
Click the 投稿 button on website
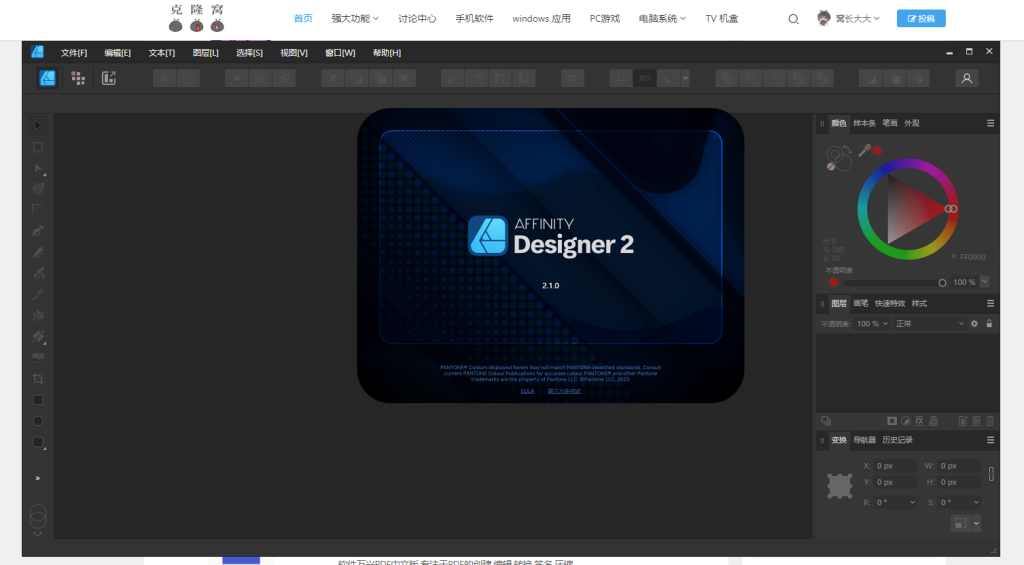[921, 19]
